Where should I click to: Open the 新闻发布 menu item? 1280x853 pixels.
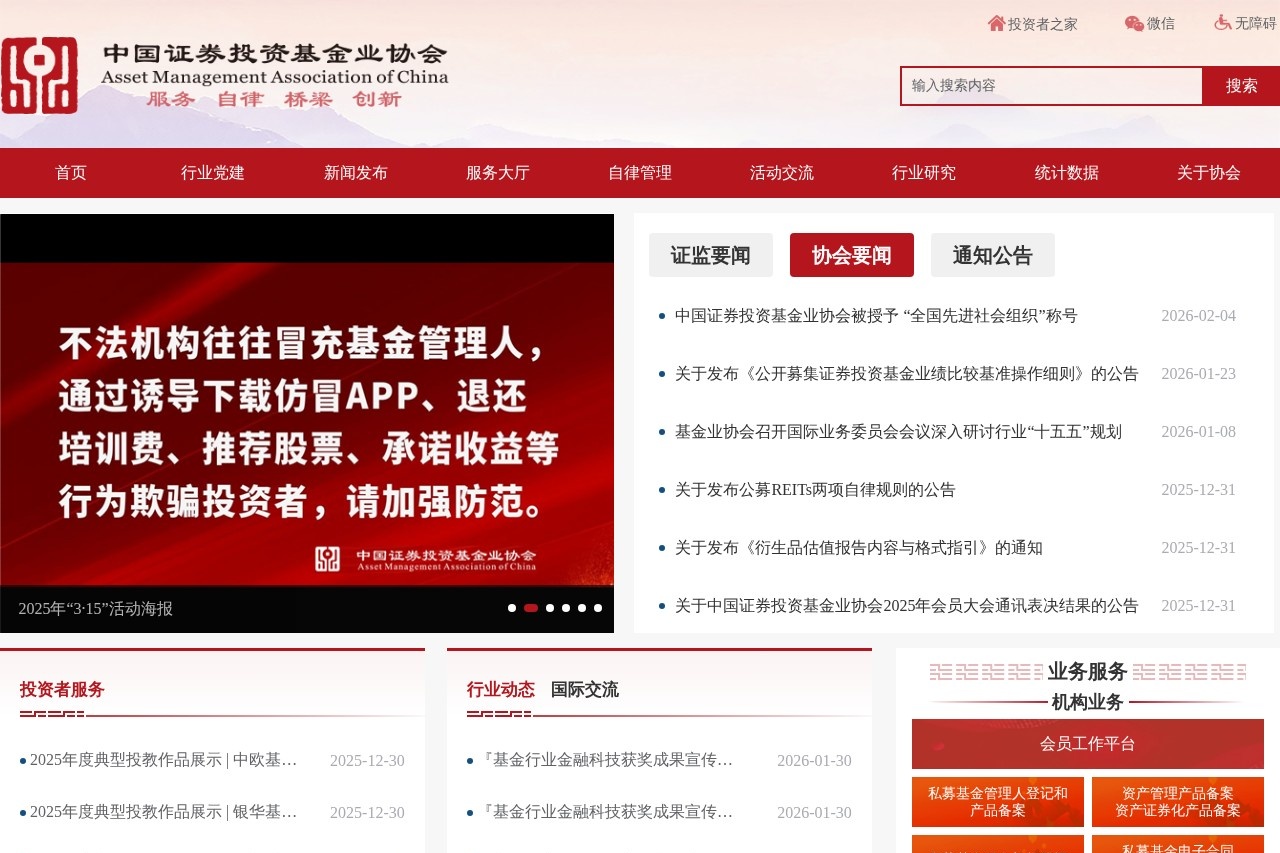click(x=356, y=173)
